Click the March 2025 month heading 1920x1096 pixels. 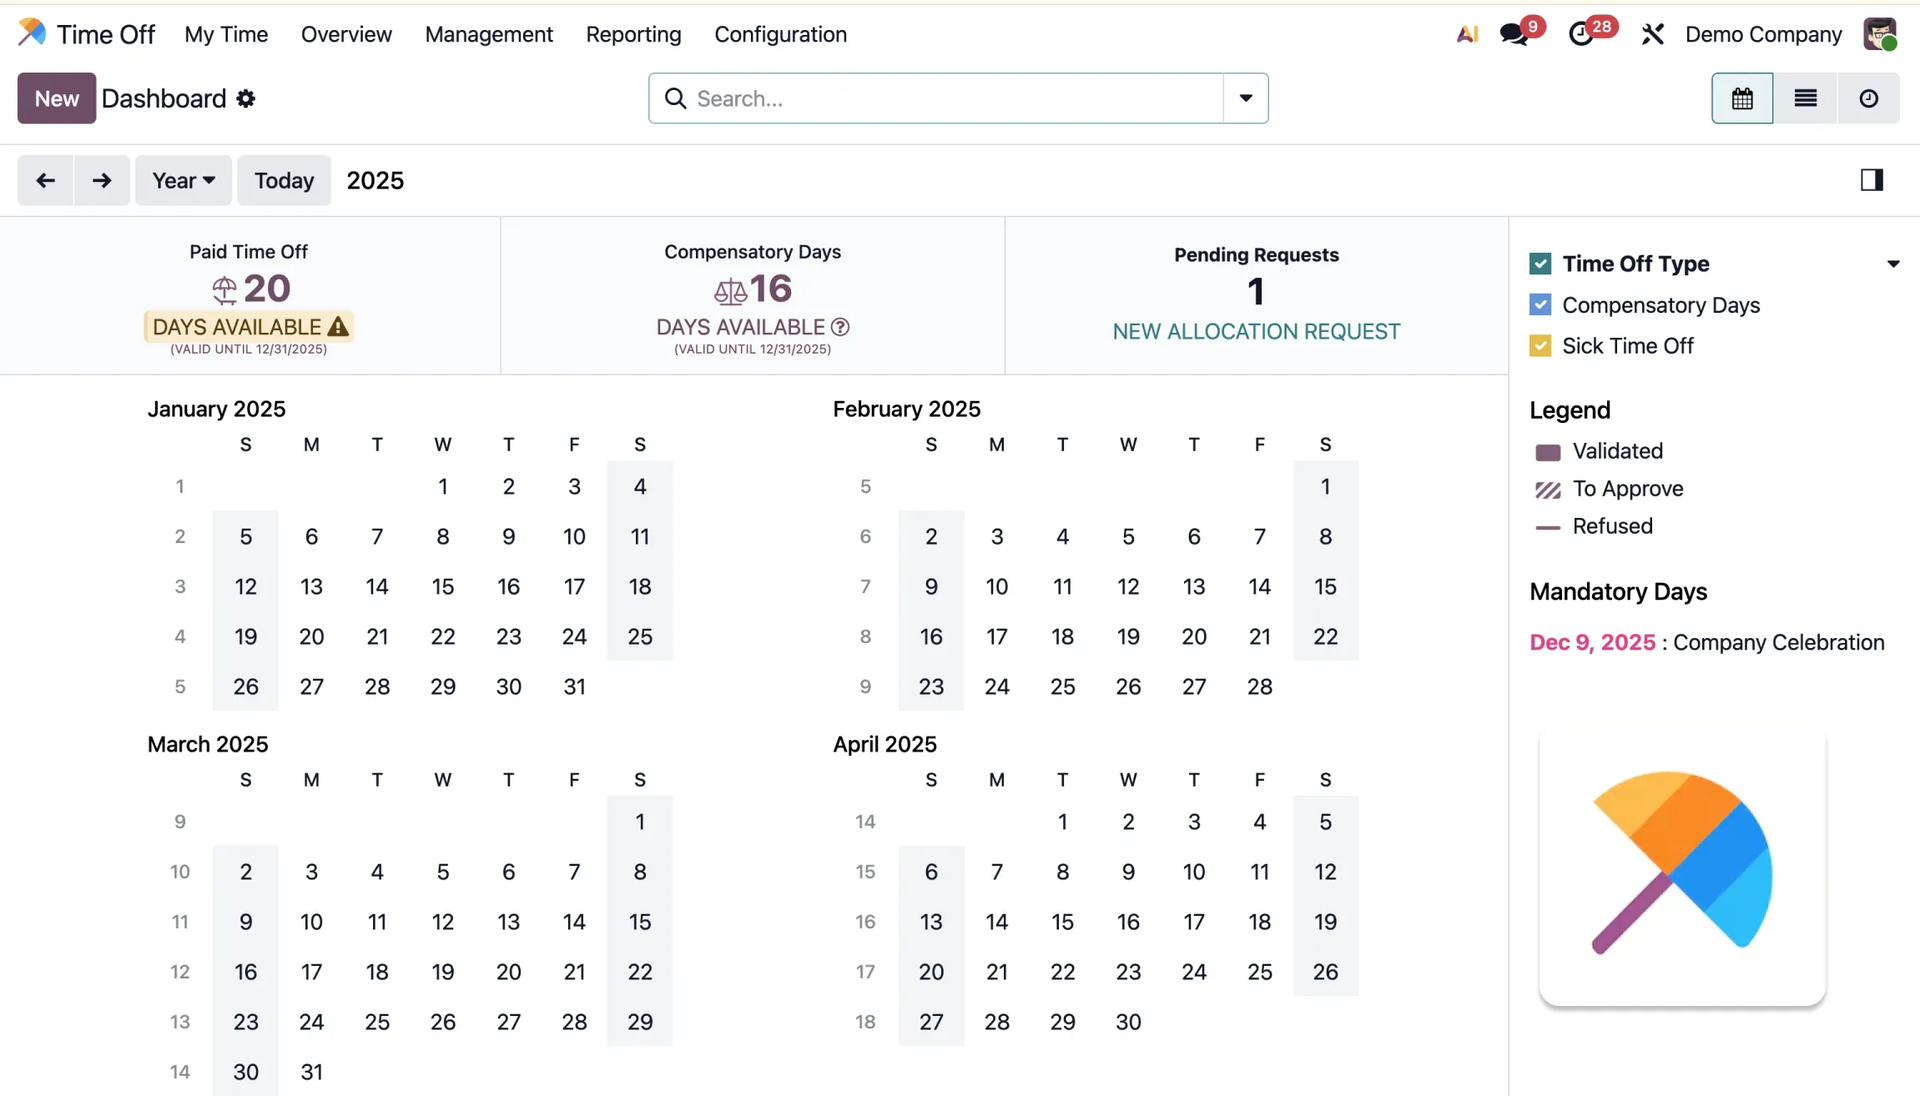[x=207, y=744]
